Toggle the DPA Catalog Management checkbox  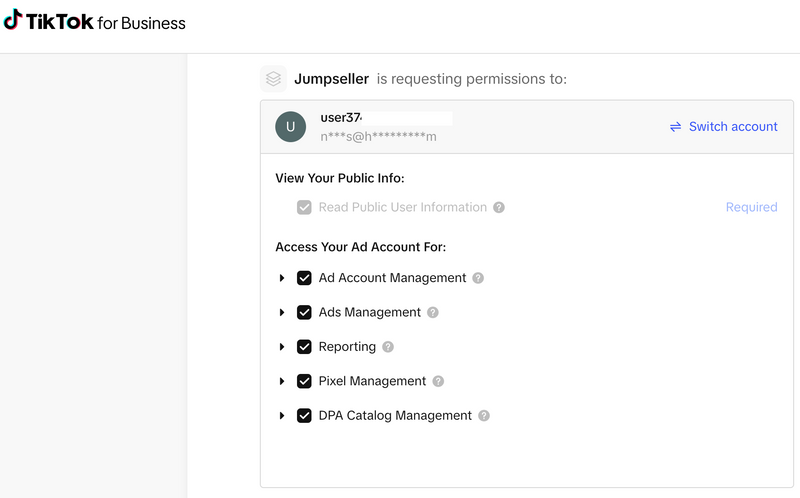point(304,416)
